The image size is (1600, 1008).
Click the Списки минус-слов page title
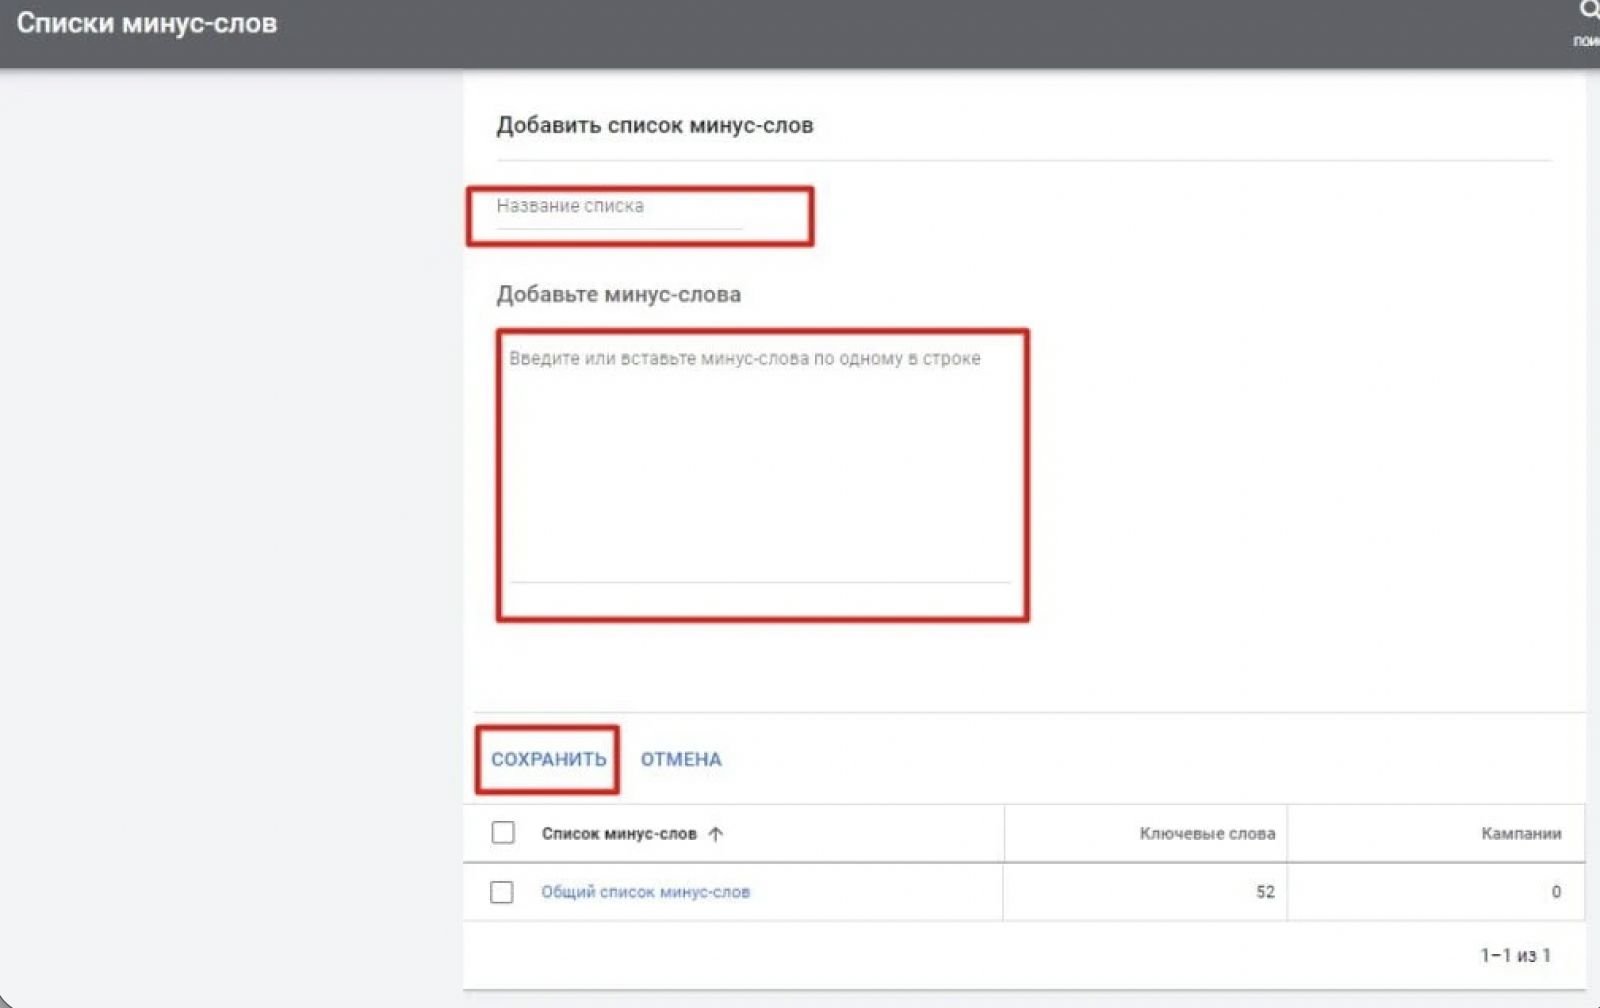[x=147, y=24]
